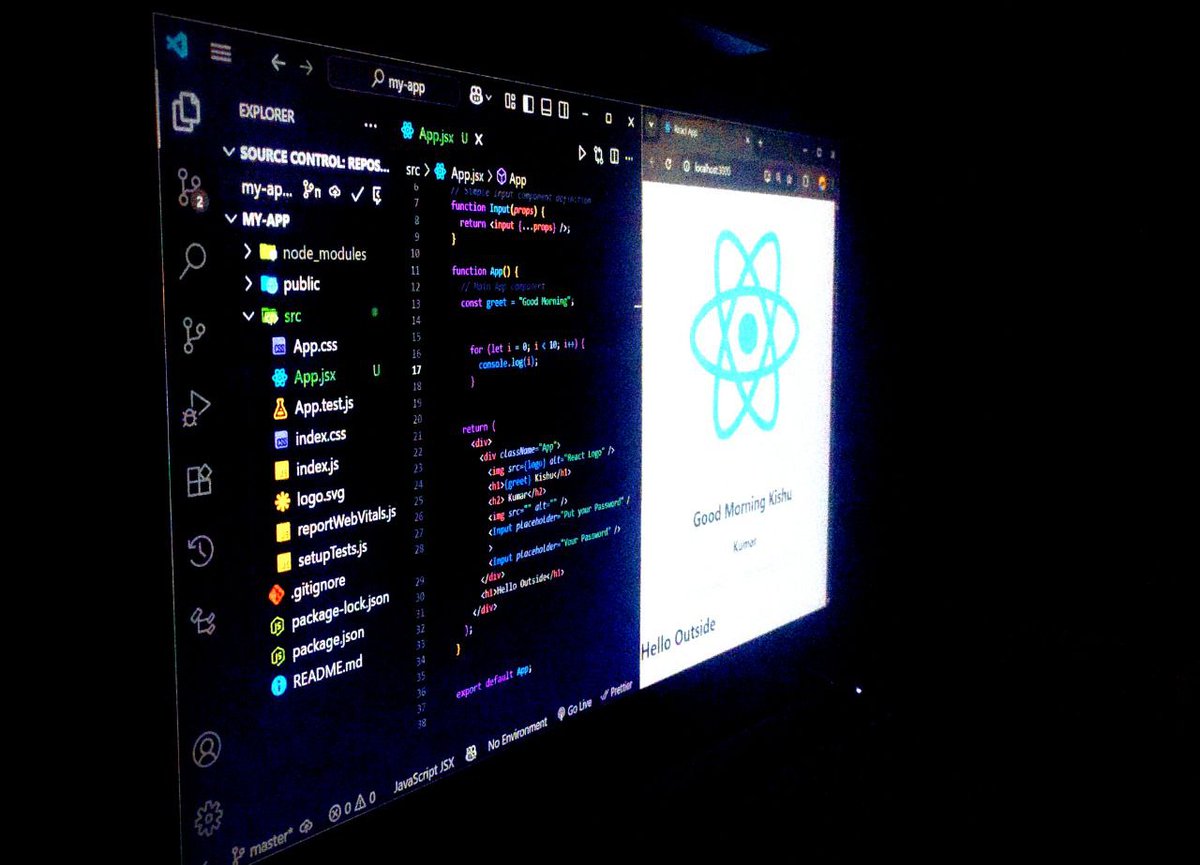Viewport: 1200px width, 865px height.
Task: Click the my-app command center search box
Action: pos(394,82)
